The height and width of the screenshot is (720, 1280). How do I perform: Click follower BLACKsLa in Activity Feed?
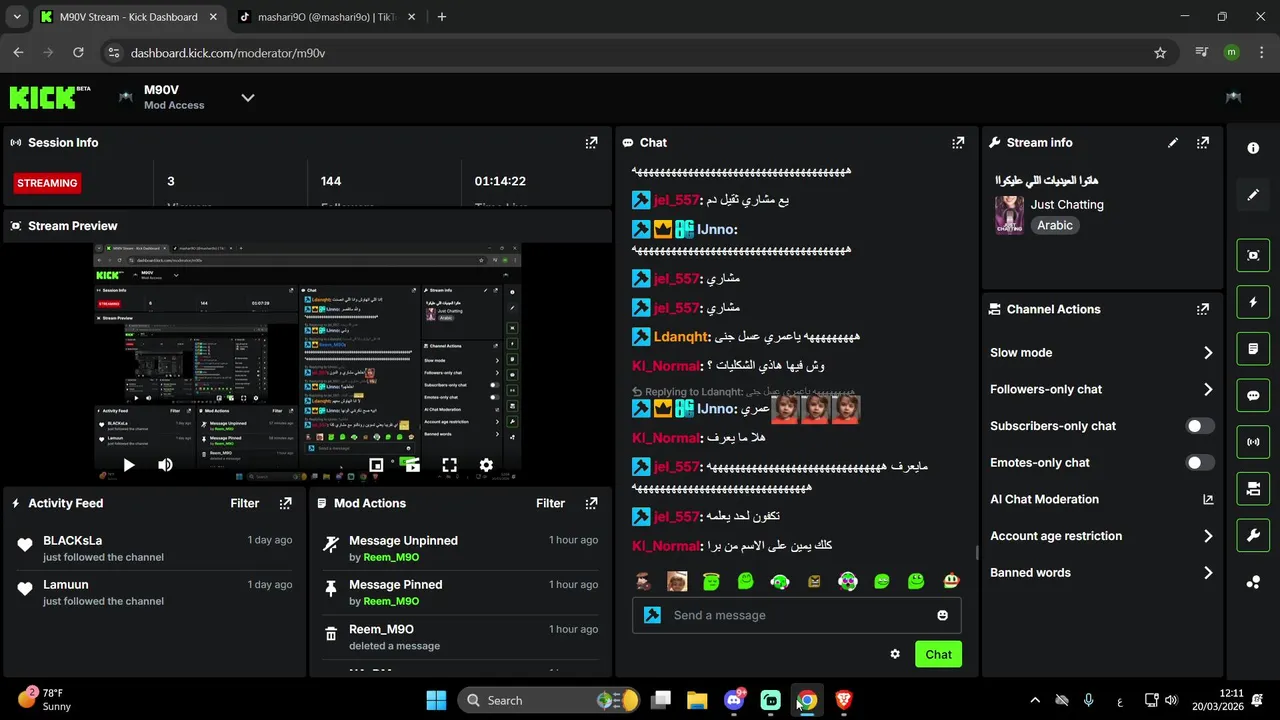73,541
